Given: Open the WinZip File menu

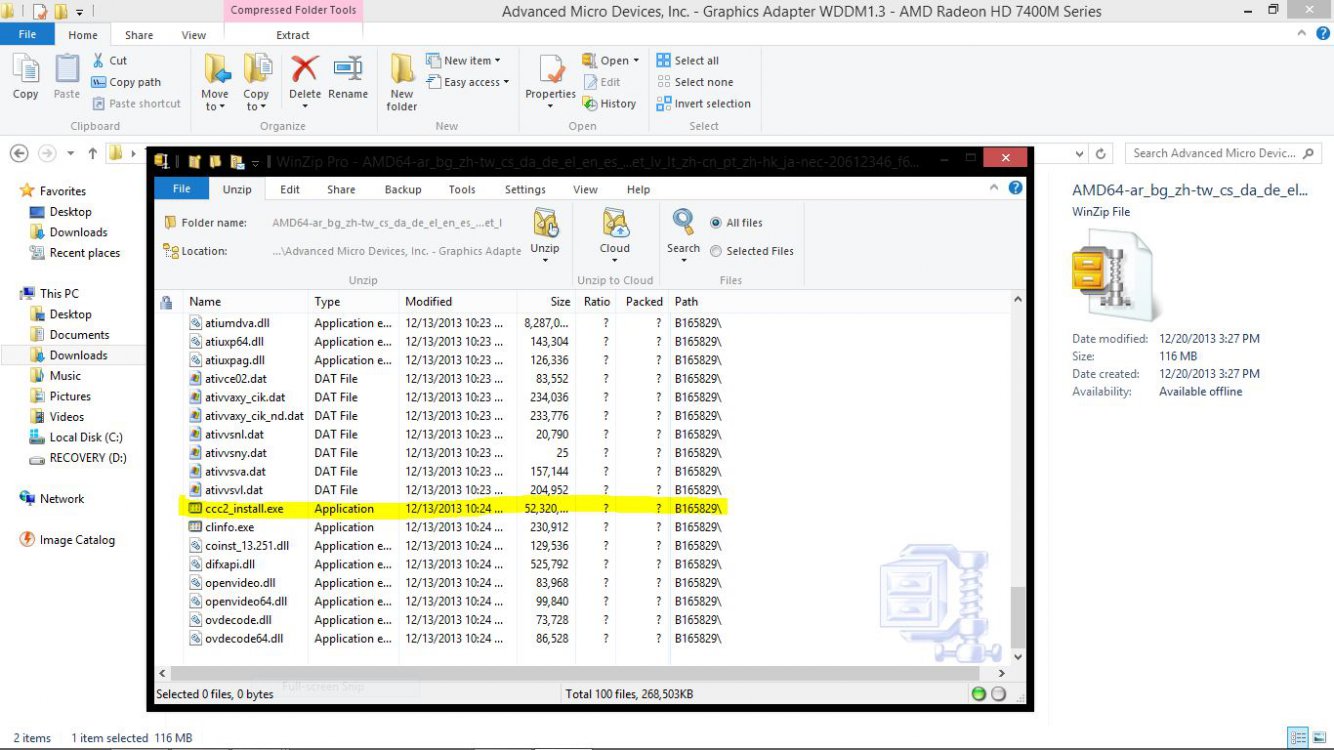Looking at the screenshot, I should (x=181, y=189).
